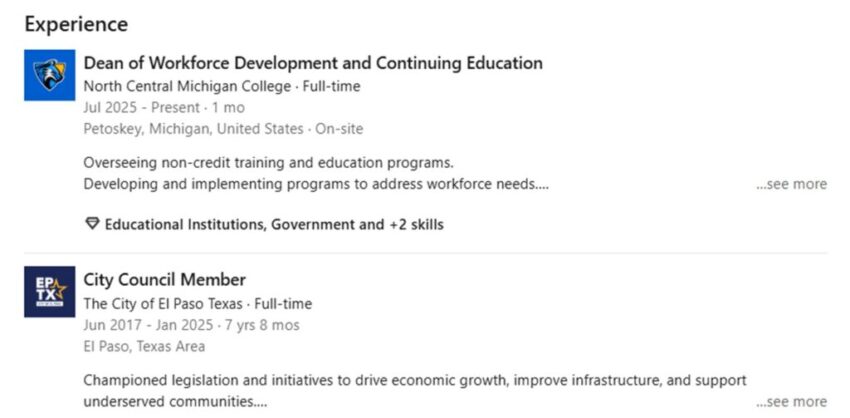The width and height of the screenshot is (850, 418).
Task: Click the underserved communities description line
Action: click(x=175, y=402)
